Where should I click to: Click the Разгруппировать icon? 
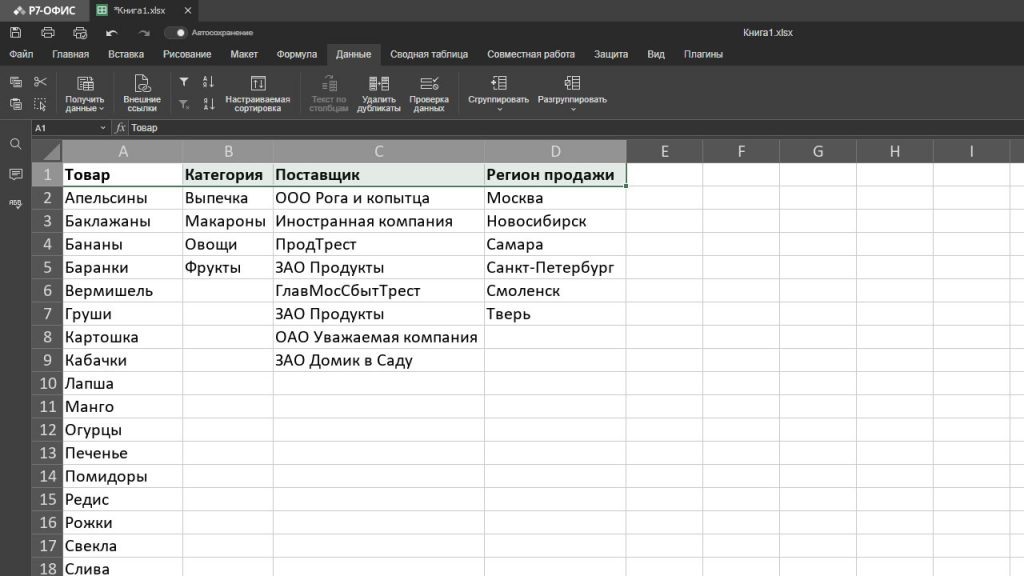pos(572,83)
